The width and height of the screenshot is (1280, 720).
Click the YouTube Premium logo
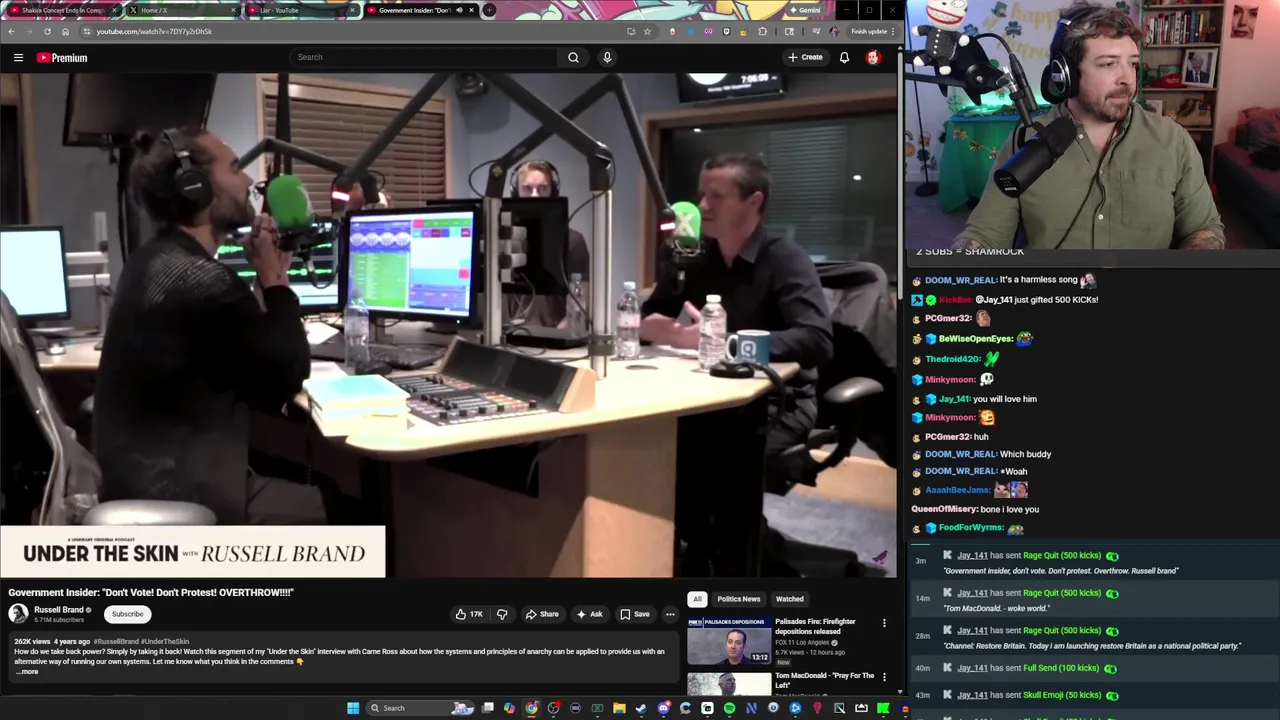pos(62,57)
